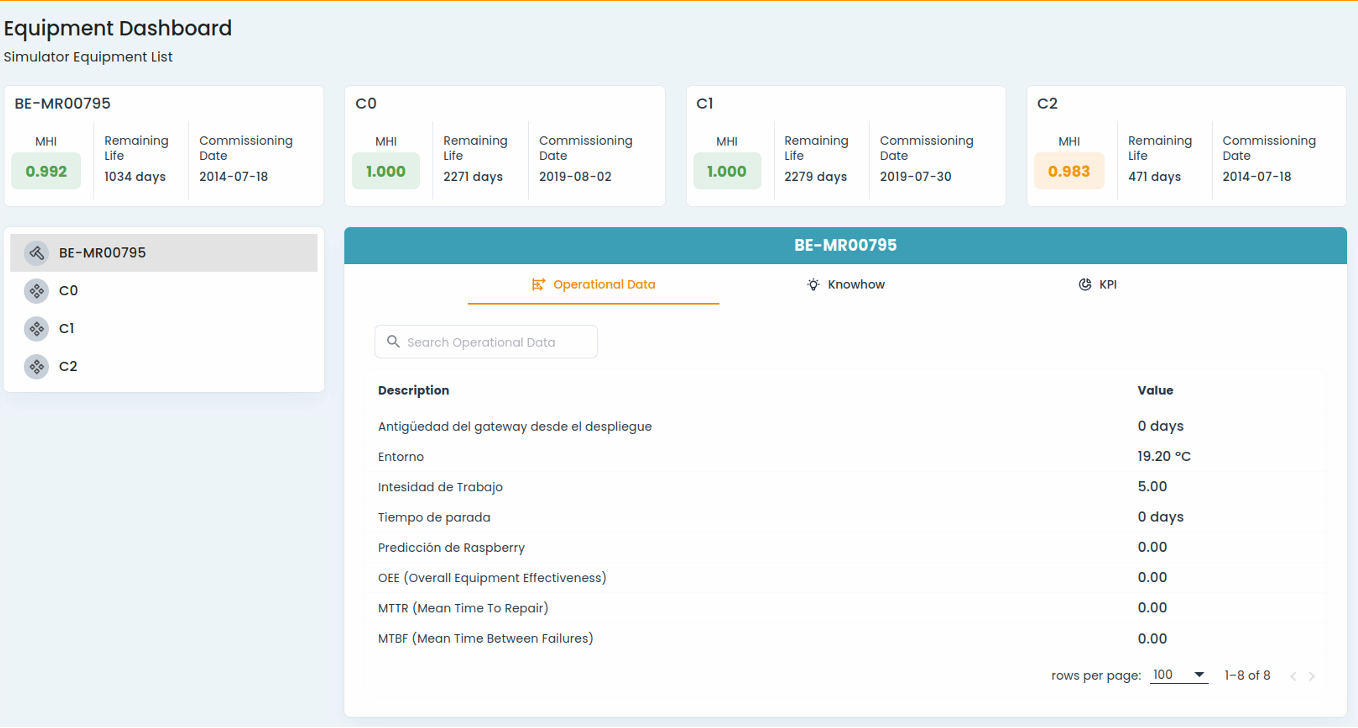Go to next page with right chevron
Viewport: 1358px width, 728px height.
pos(1312,676)
